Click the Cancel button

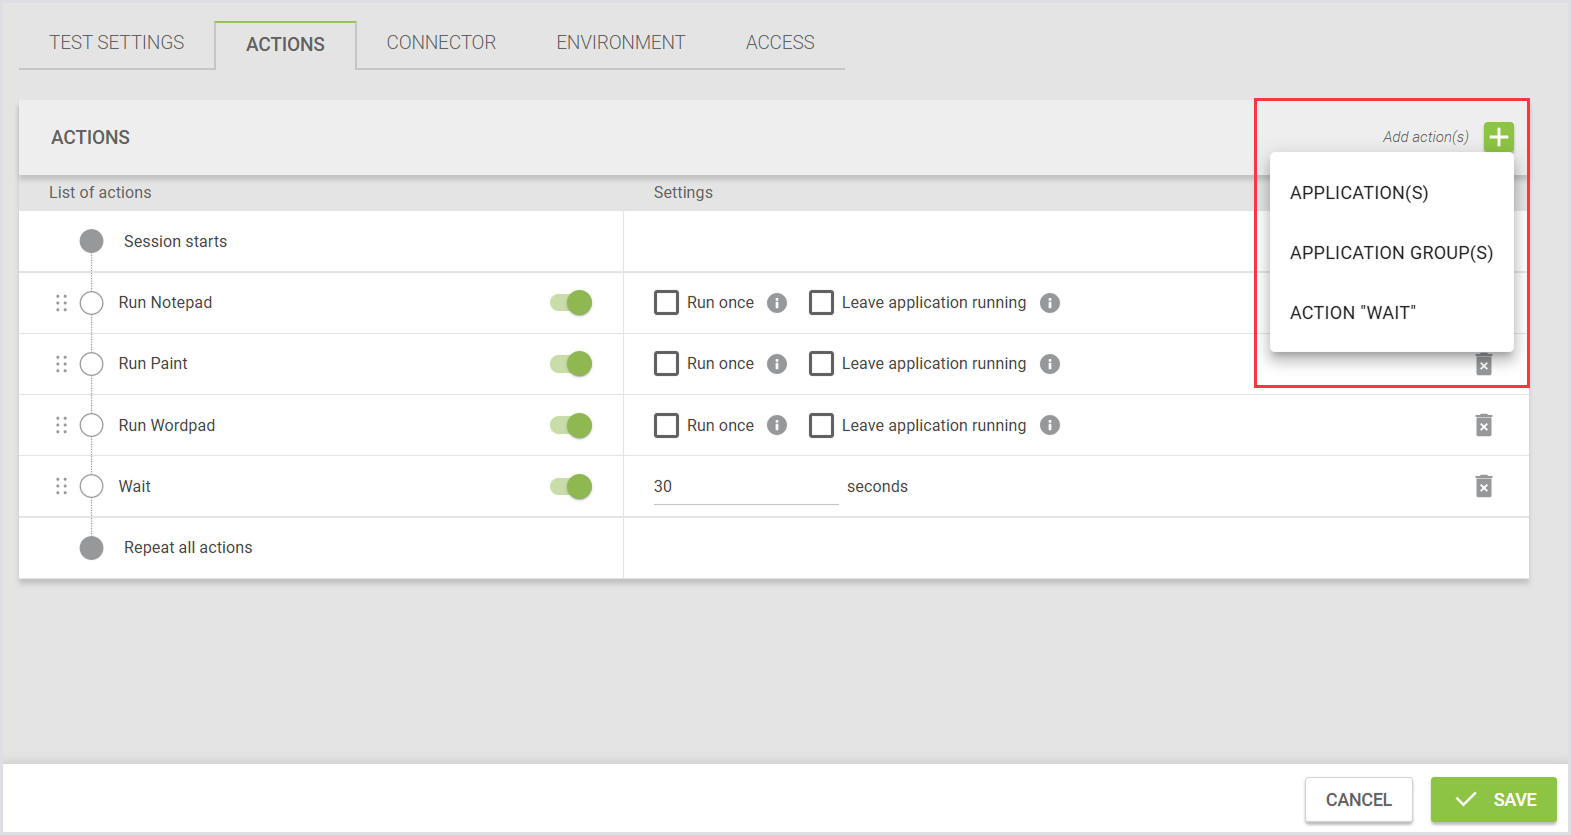click(1358, 799)
